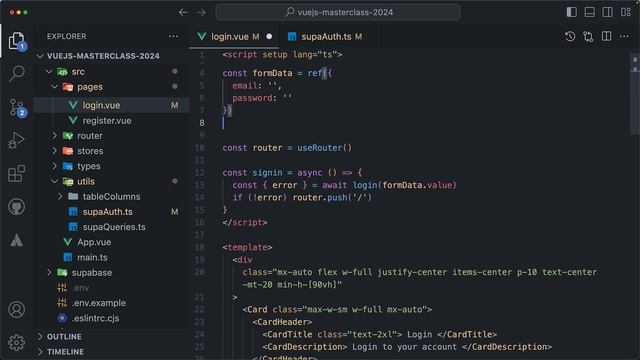The image size is (640, 360).
Task: Click the editor minimap scrollbar
Action: [x=635, y=94]
